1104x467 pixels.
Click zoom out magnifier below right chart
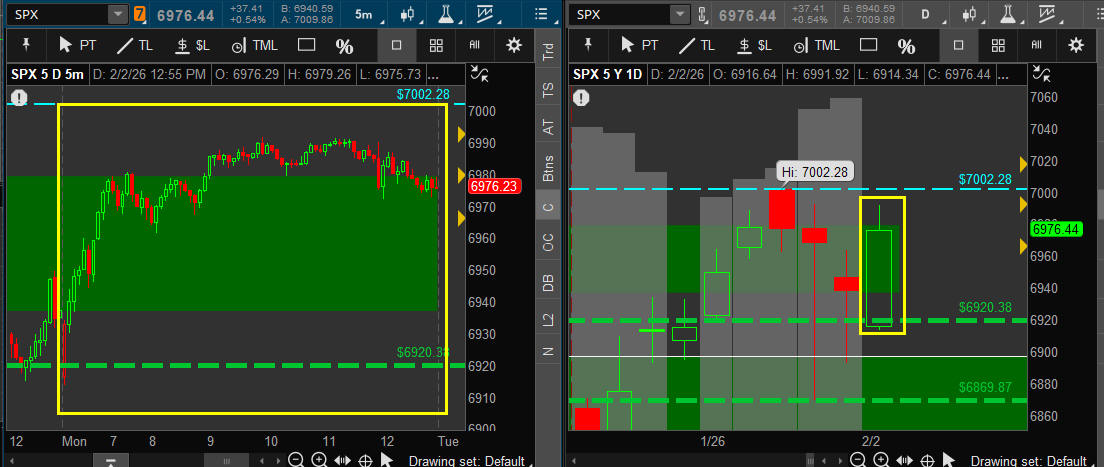(x=857, y=460)
